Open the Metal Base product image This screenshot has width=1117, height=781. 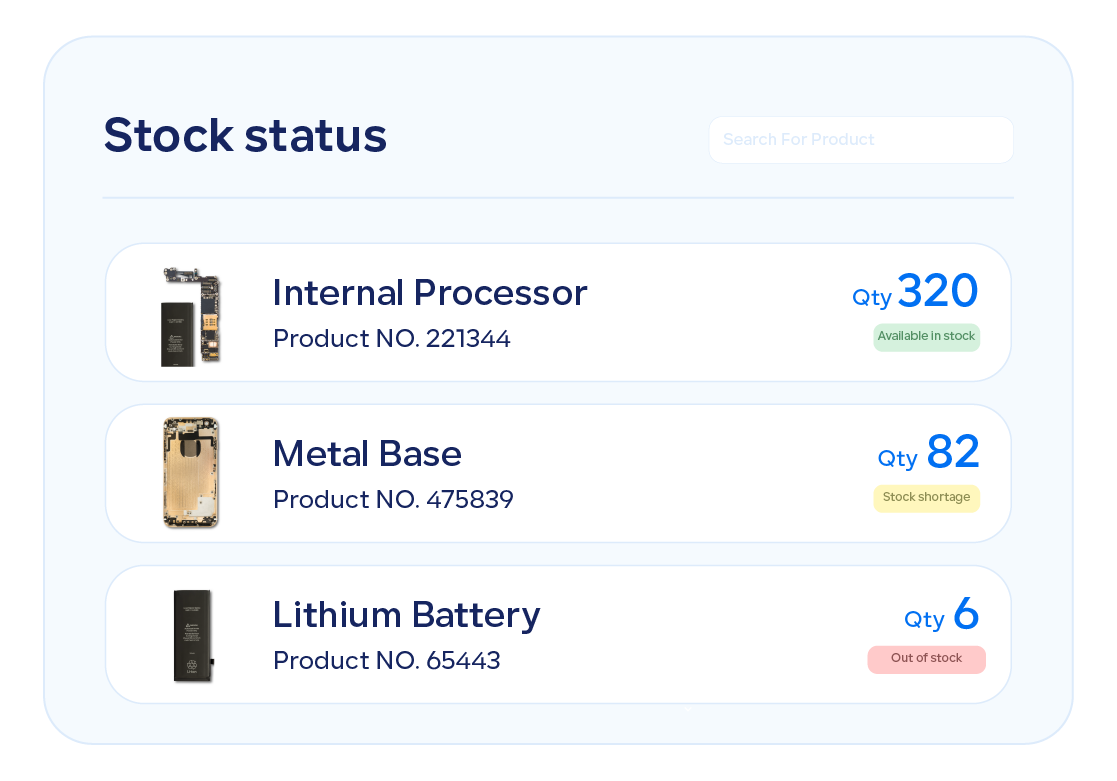191,473
